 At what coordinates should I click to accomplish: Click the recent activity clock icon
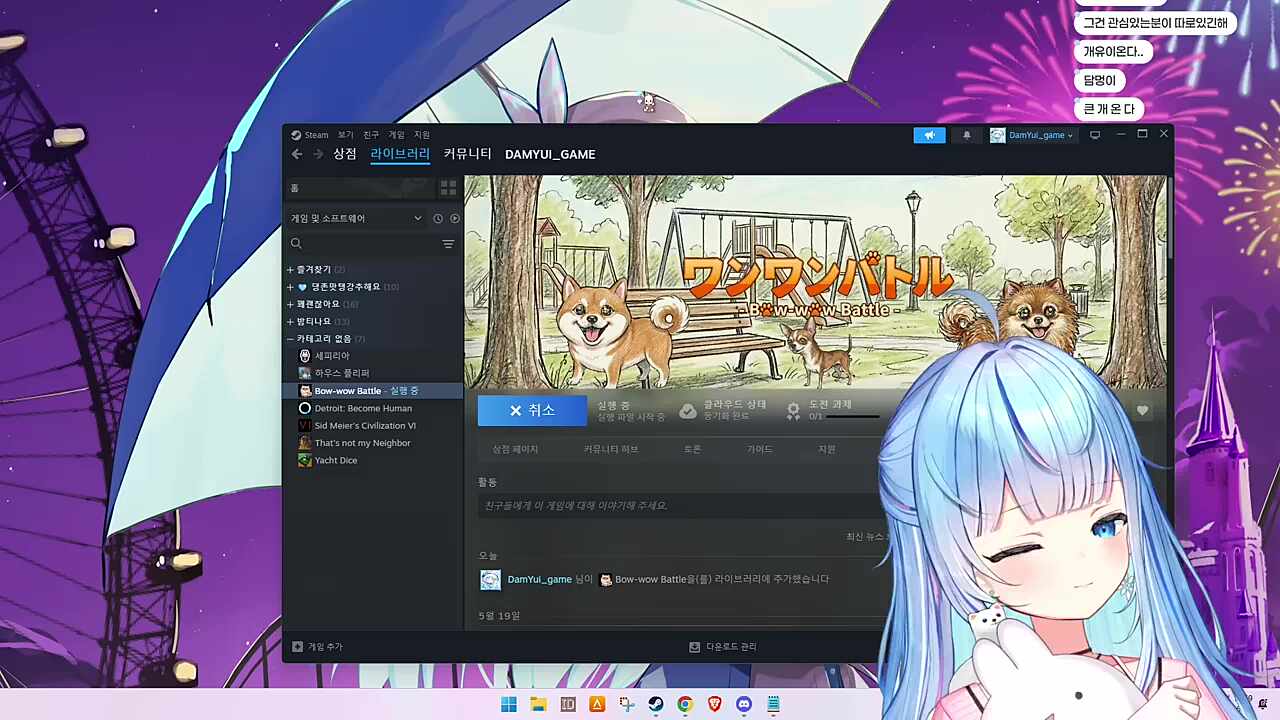[437, 218]
